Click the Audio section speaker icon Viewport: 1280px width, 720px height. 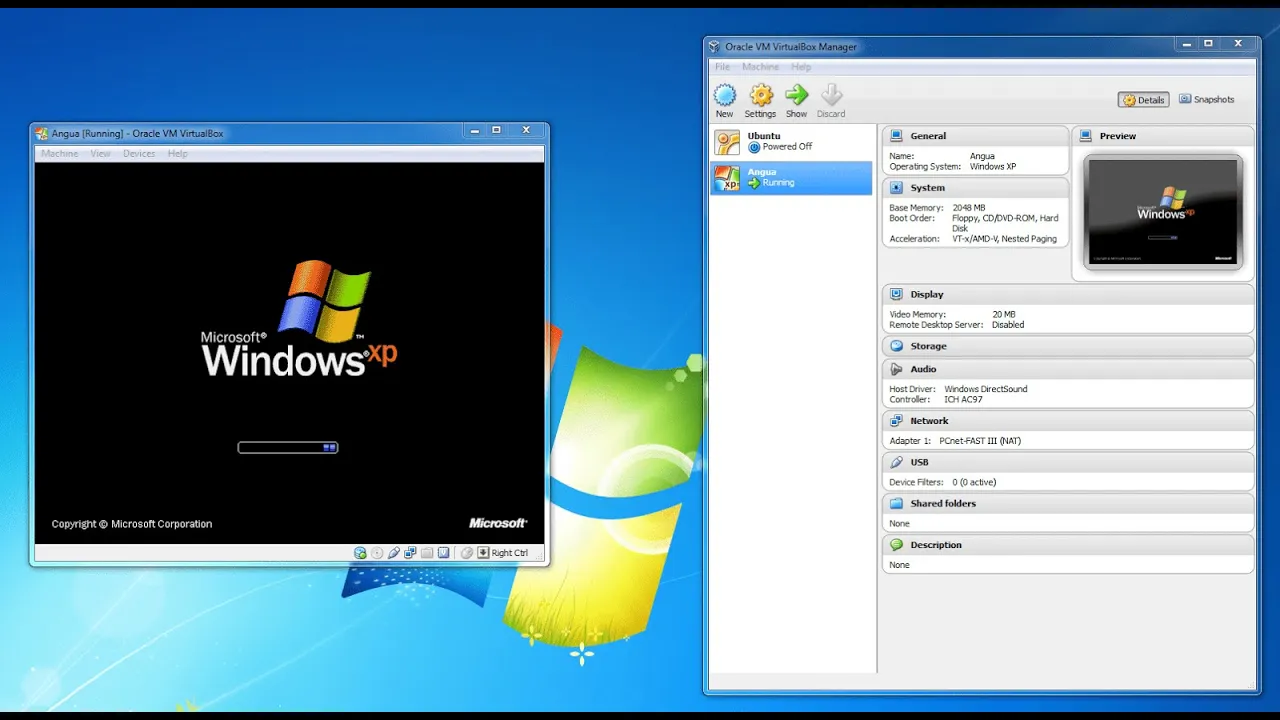896,369
